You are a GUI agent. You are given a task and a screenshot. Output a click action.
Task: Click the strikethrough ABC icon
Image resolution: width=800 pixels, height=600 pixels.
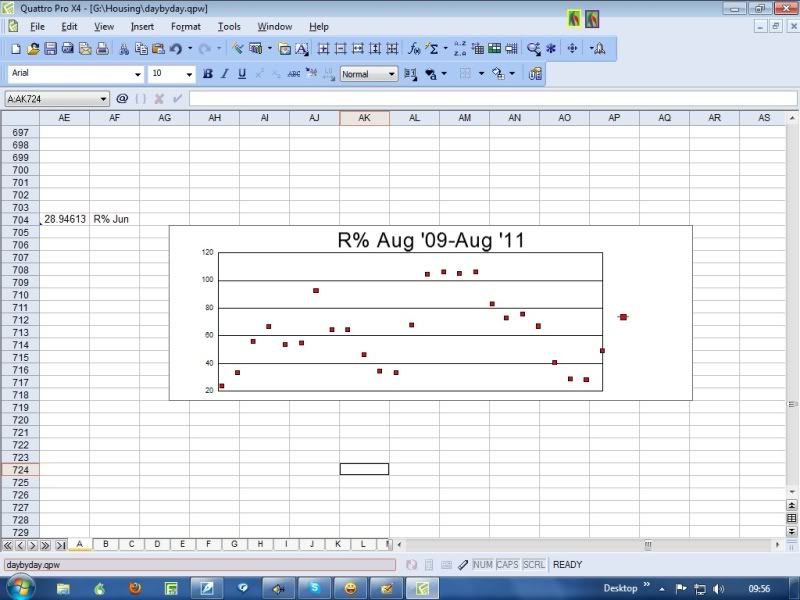coord(294,74)
